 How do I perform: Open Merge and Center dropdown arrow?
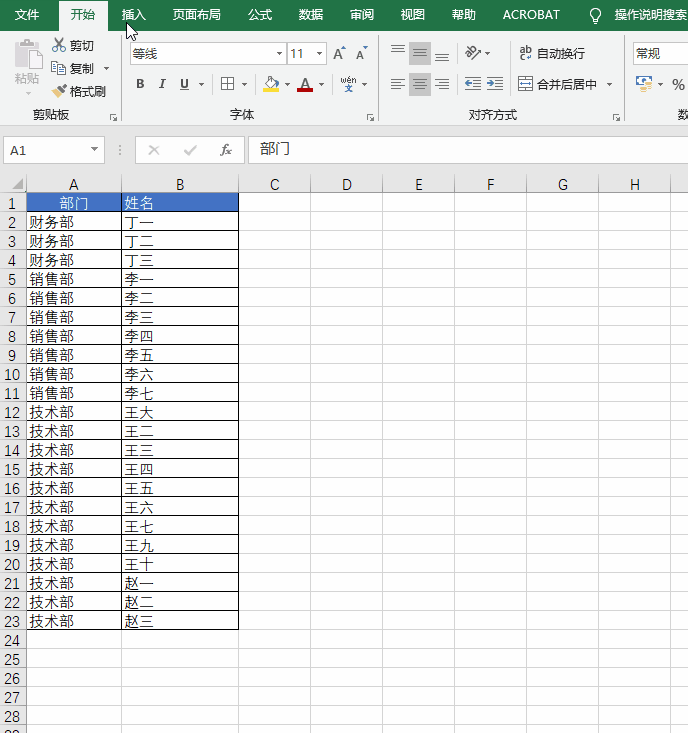click(609, 85)
